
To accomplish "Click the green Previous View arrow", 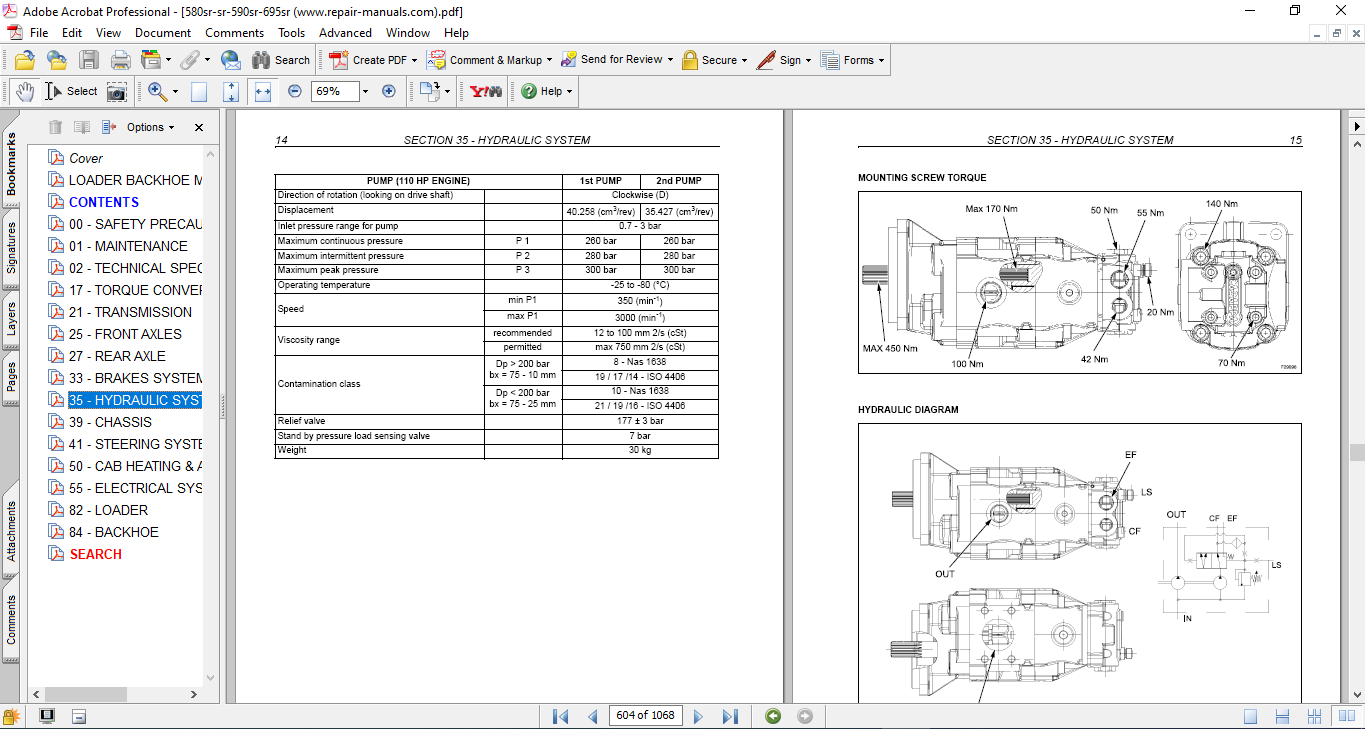I will pos(772,716).
